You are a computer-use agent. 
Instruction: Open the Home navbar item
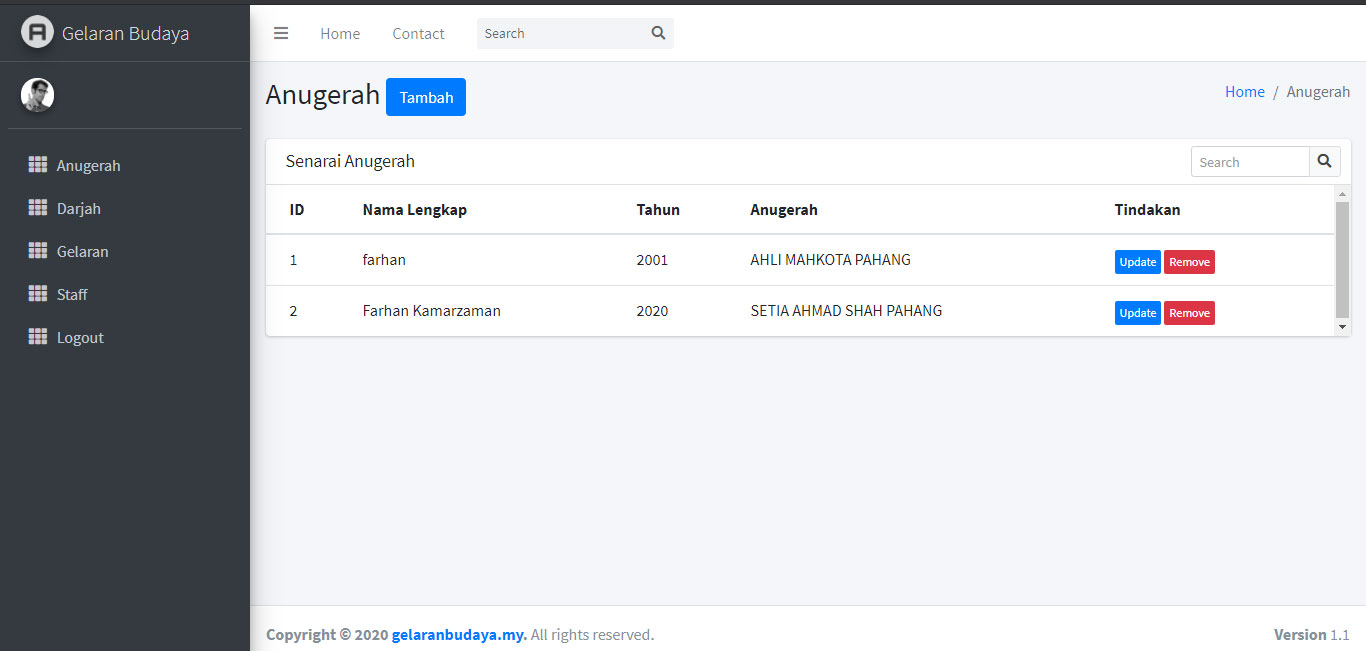click(x=340, y=33)
